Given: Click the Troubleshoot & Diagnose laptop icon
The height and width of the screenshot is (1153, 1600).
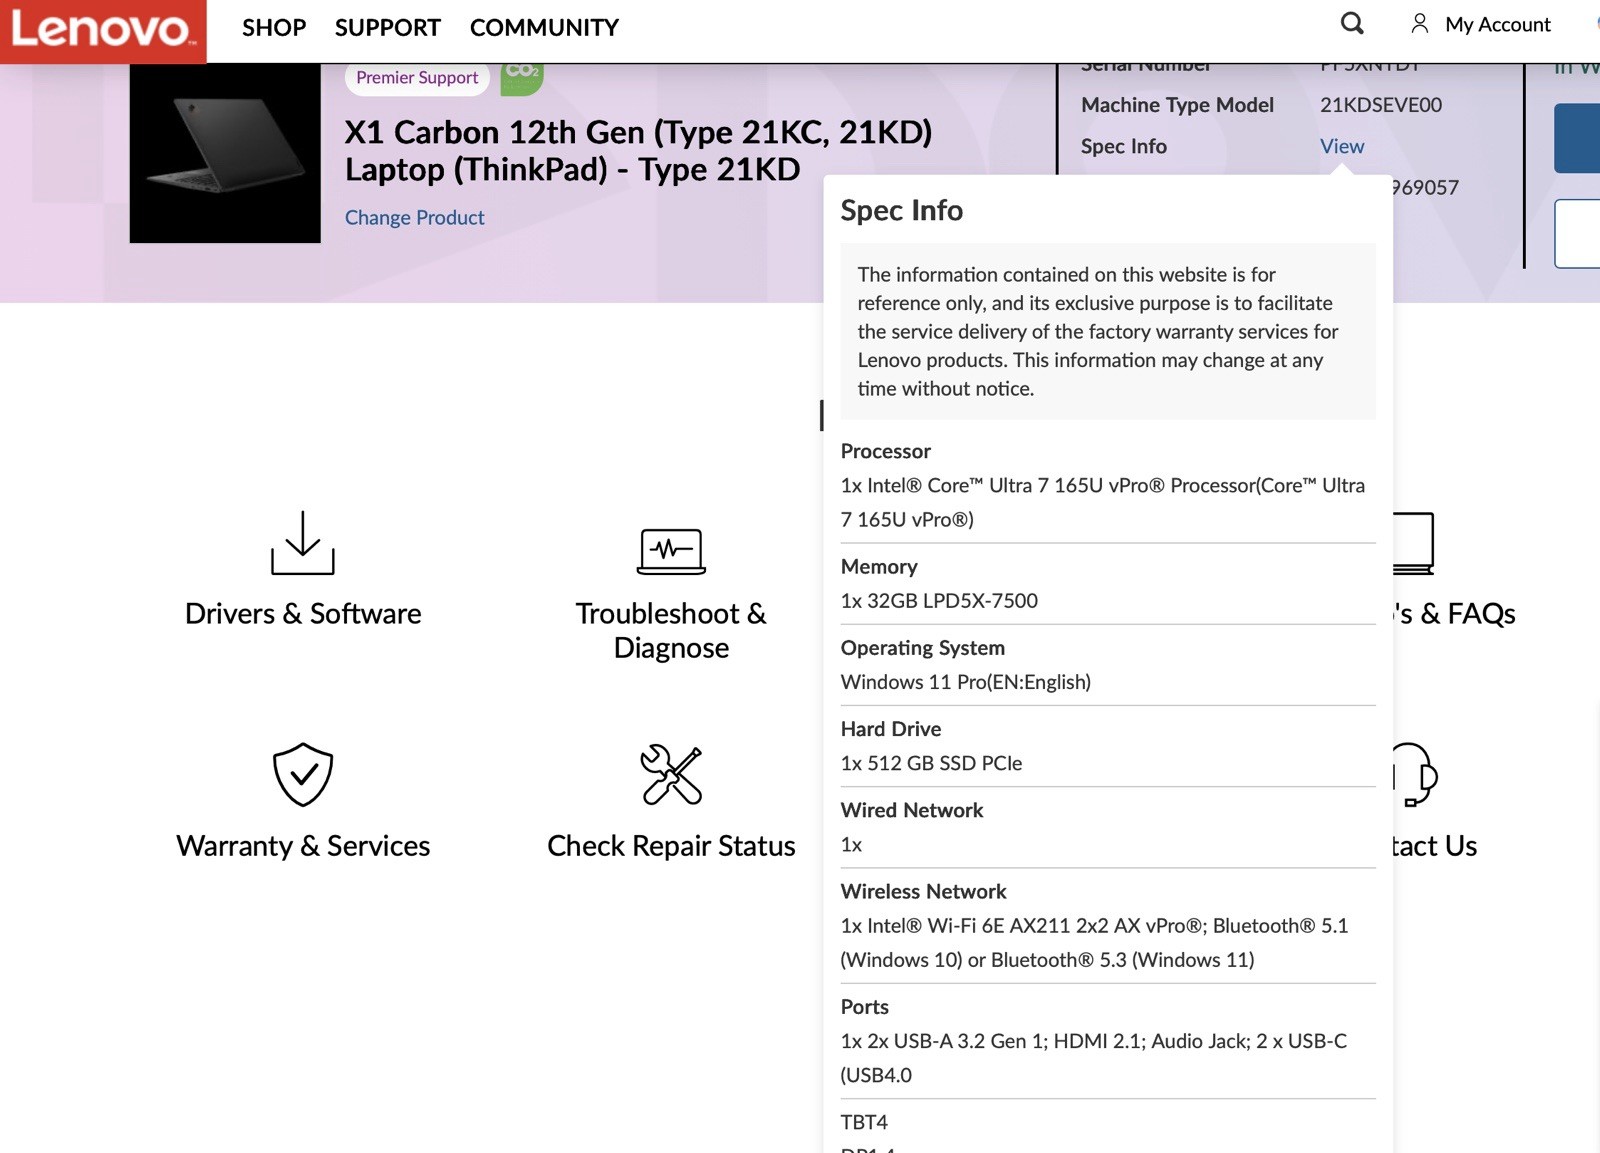Looking at the screenshot, I should coord(671,551).
